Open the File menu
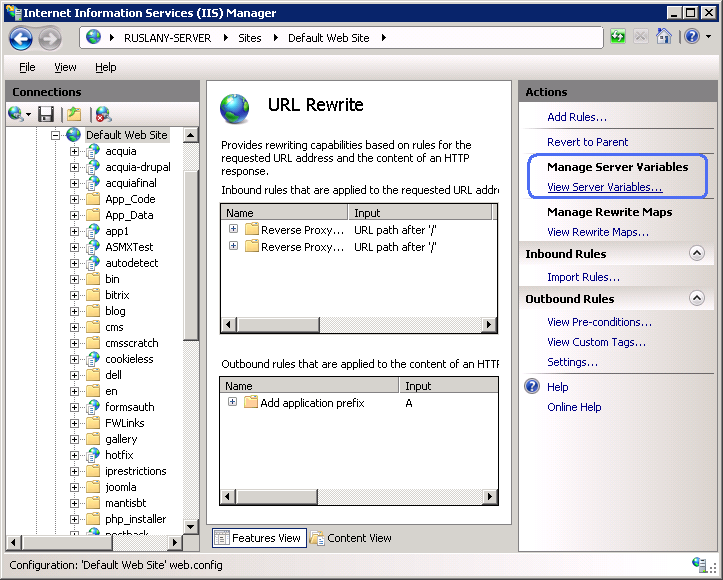The width and height of the screenshot is (723, 580). pos(27,67)
